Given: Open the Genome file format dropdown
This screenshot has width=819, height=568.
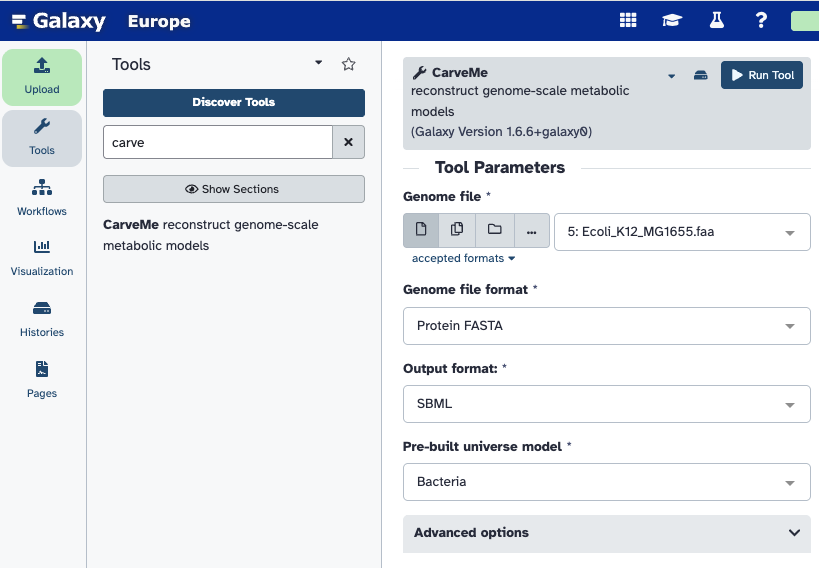Looking at the screenshot, I should [607, 326].
